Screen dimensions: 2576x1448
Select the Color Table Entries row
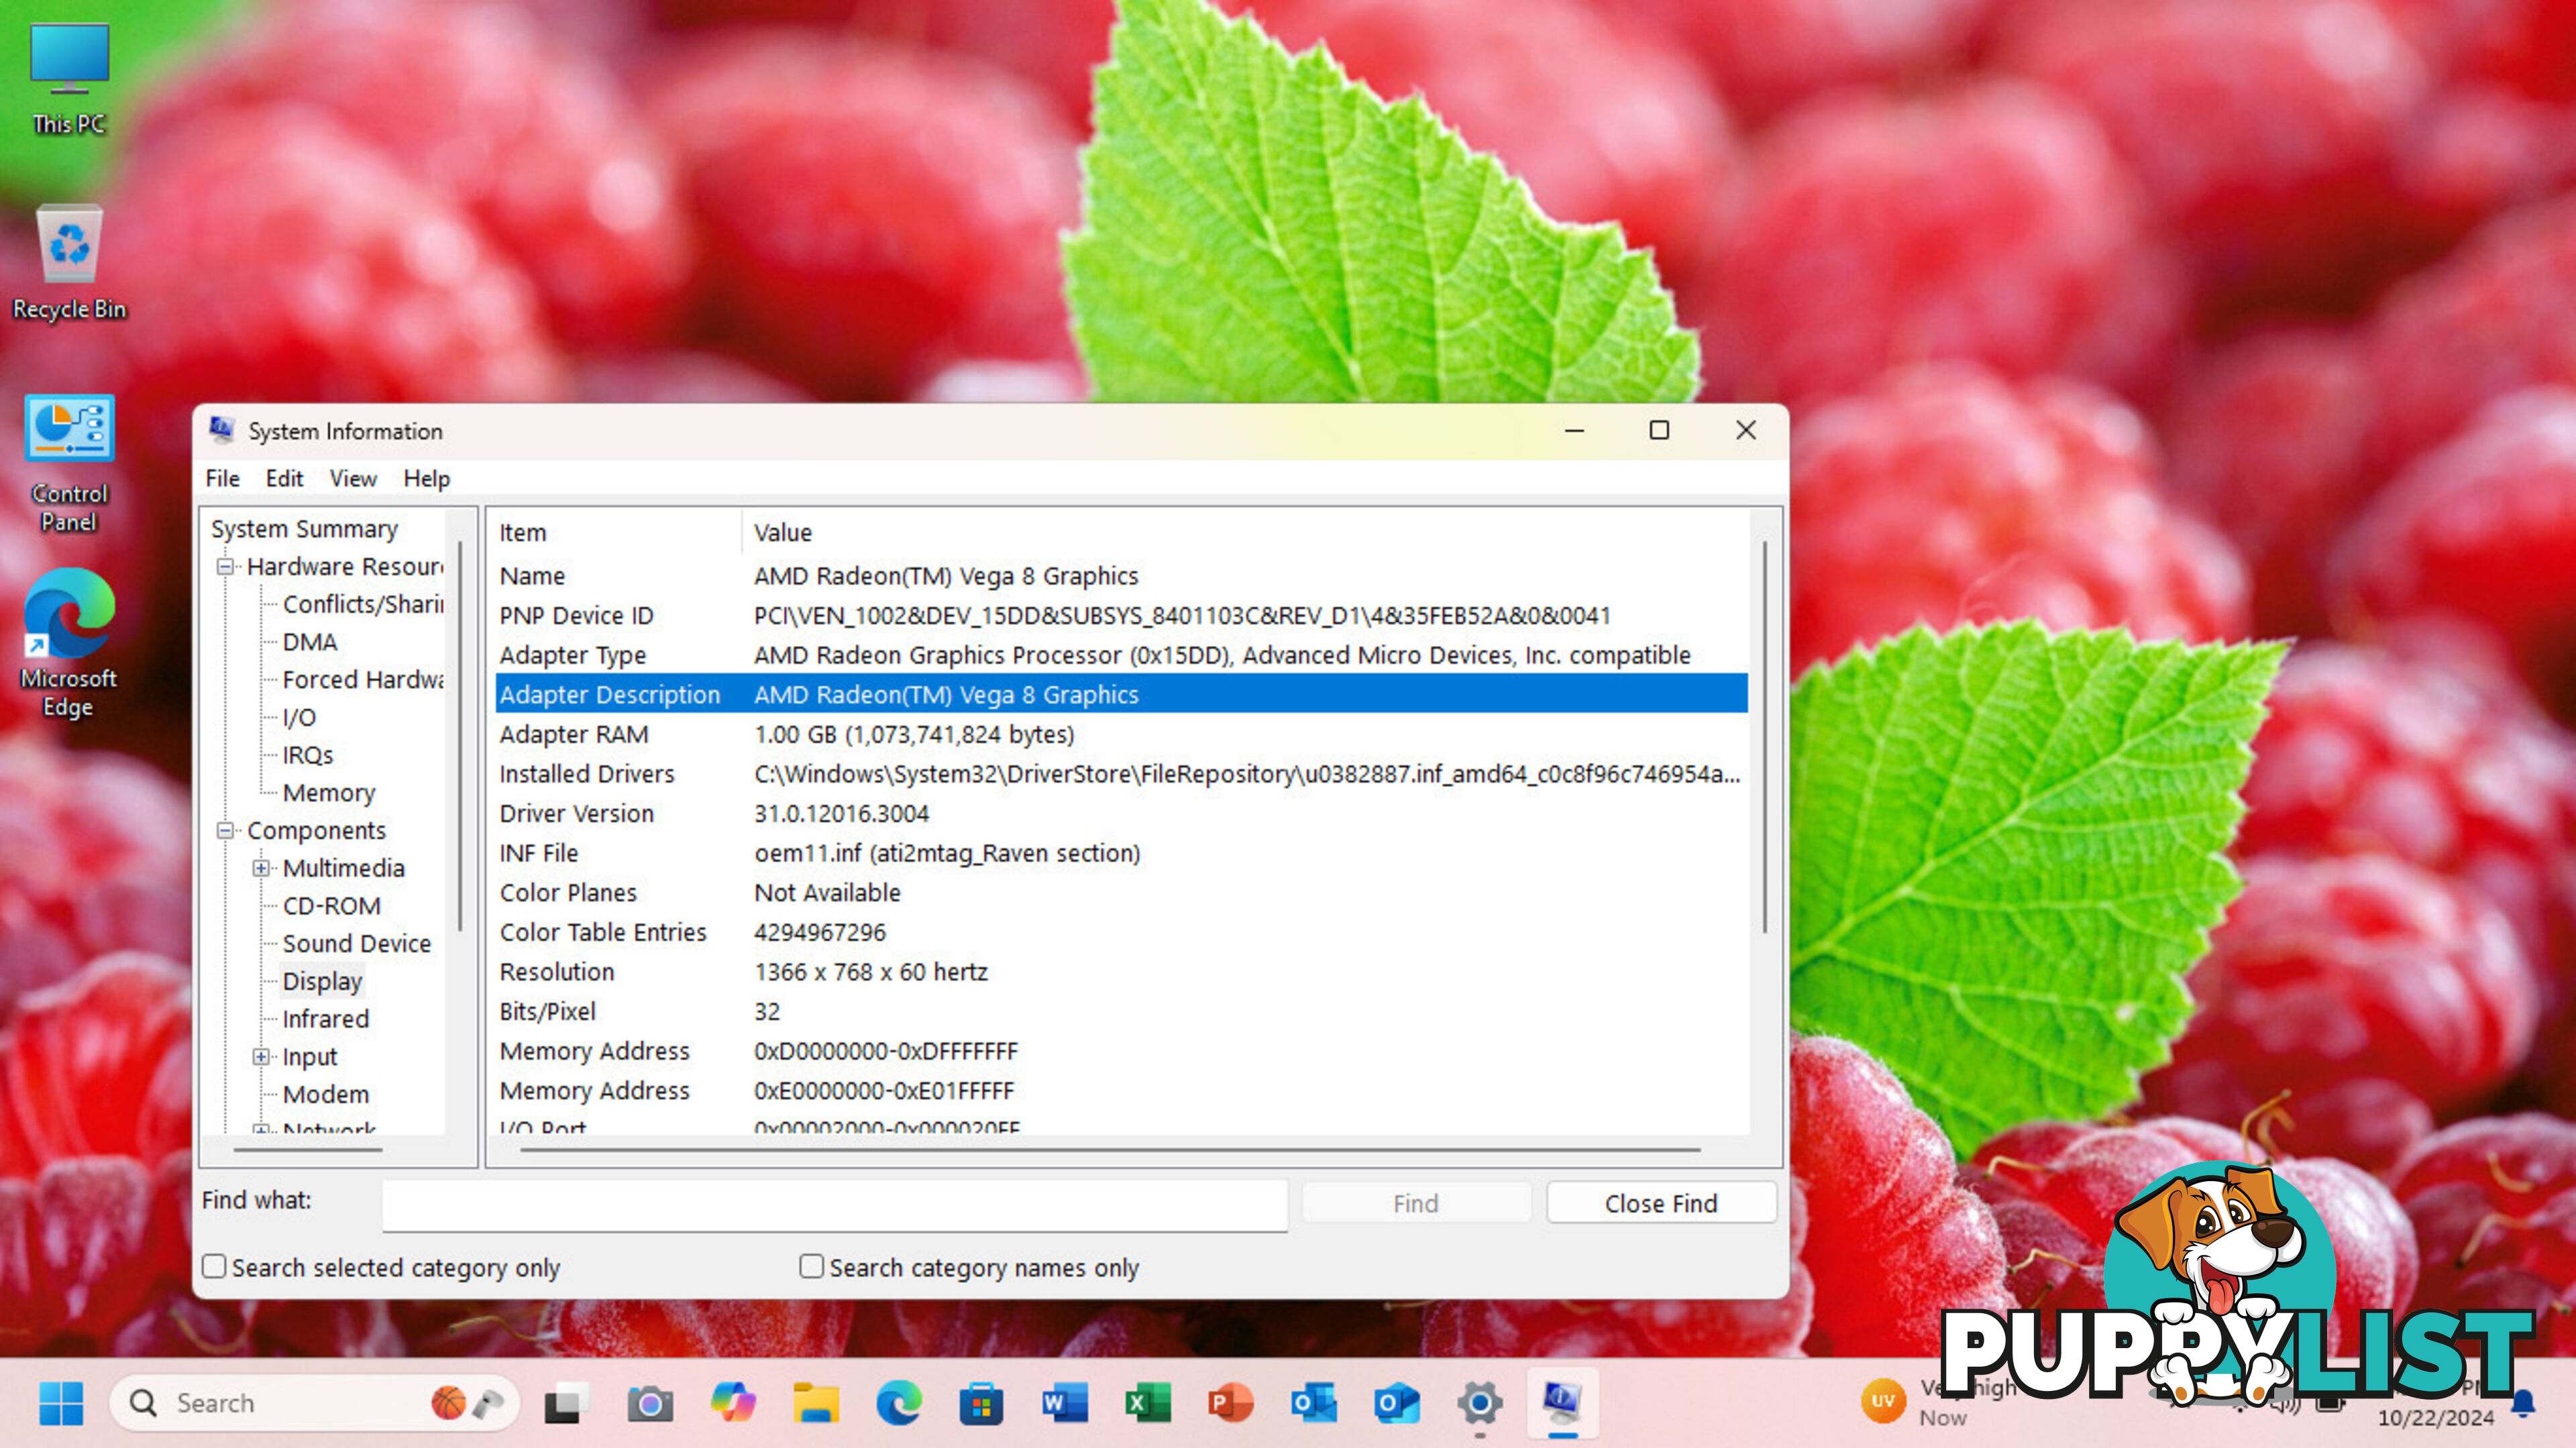click(1121, 933)
